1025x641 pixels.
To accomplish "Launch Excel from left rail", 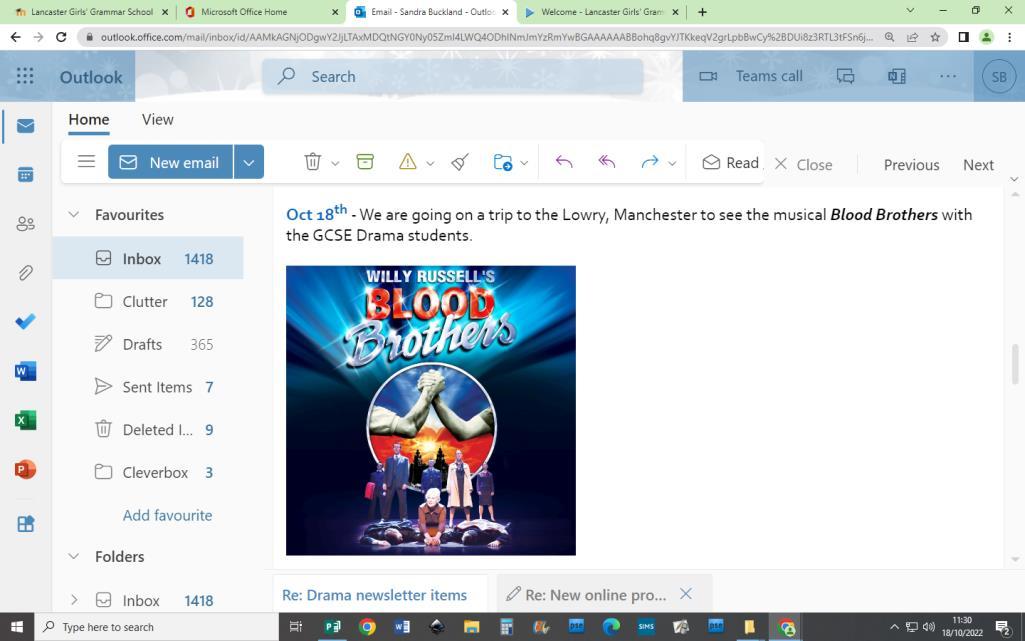I will (25, 420).
